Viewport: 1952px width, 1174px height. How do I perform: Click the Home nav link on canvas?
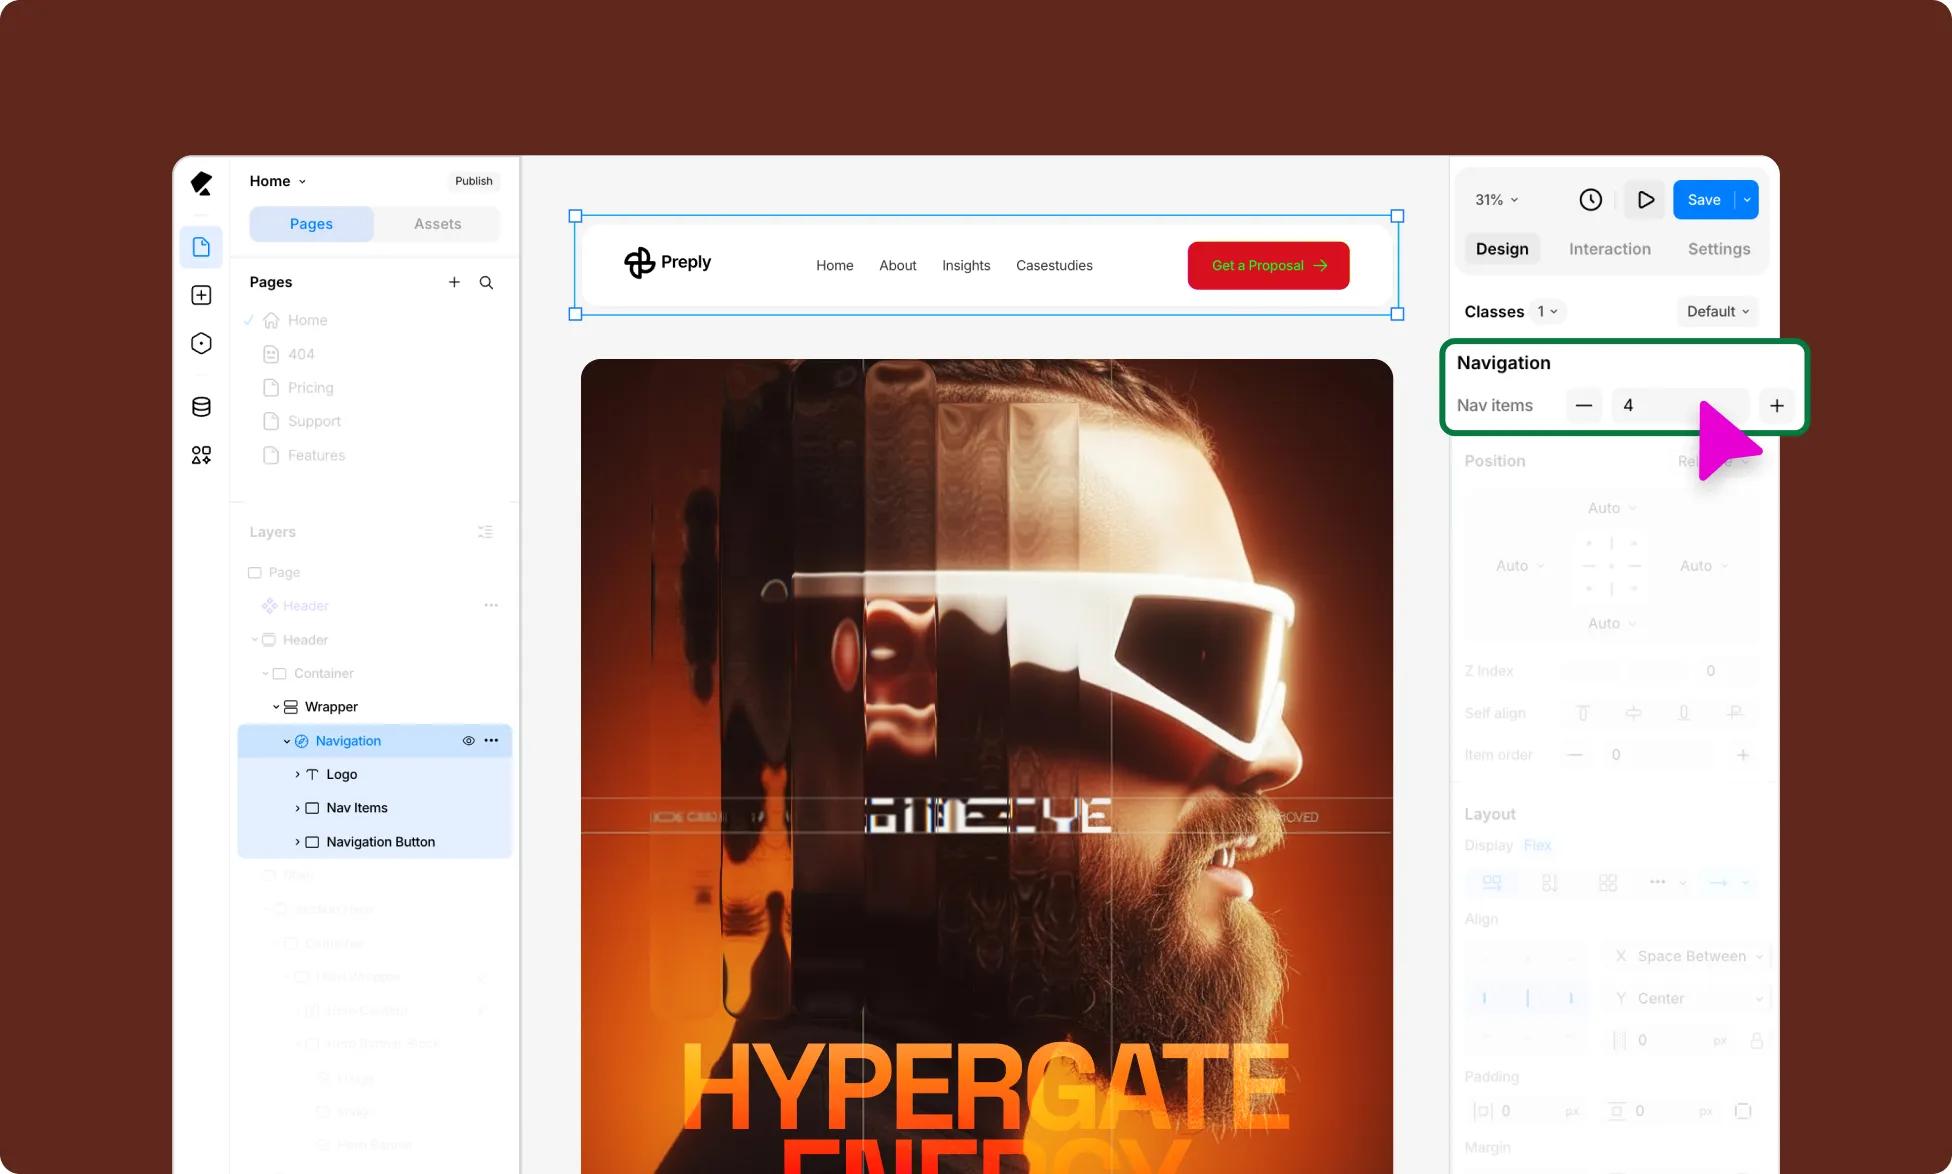834,266
